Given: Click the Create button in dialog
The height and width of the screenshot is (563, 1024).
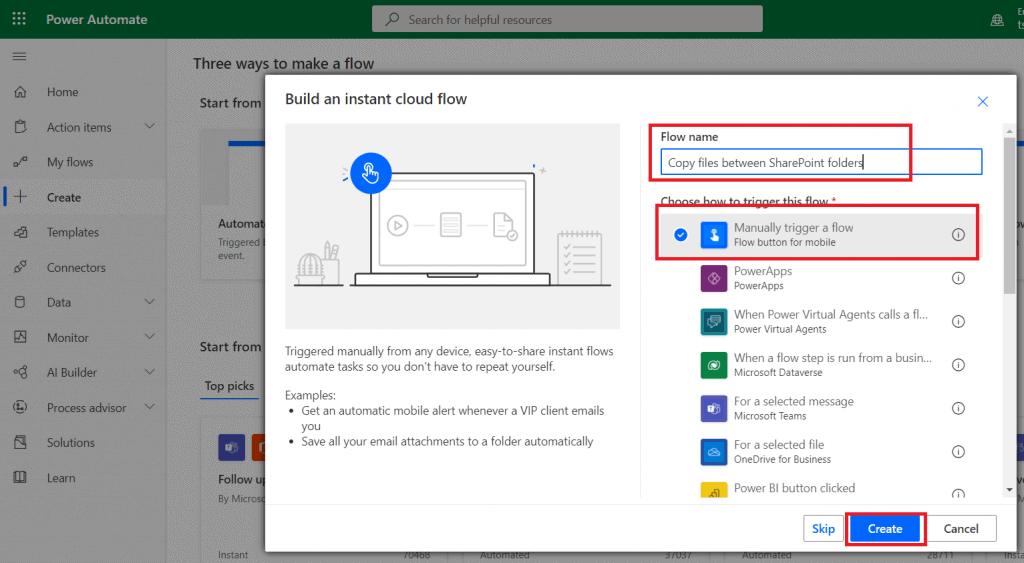Looking at the screenshot, I should pos(885,528).
